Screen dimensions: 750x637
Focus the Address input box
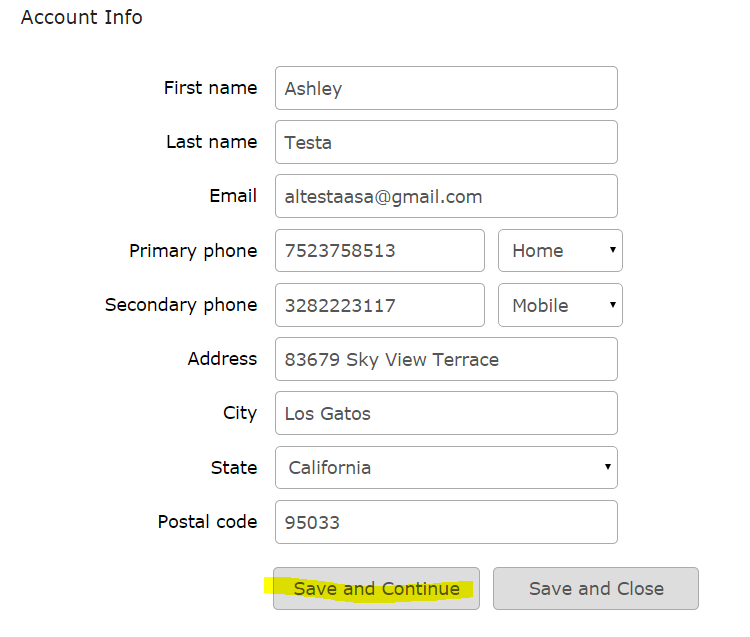[446, 359]
